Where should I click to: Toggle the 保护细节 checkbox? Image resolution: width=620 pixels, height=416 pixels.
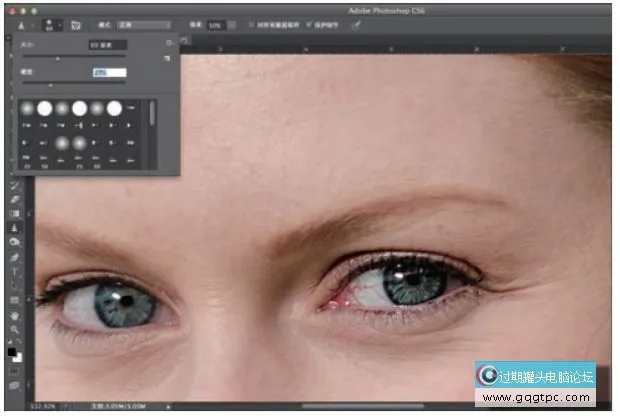click(309, 23)
